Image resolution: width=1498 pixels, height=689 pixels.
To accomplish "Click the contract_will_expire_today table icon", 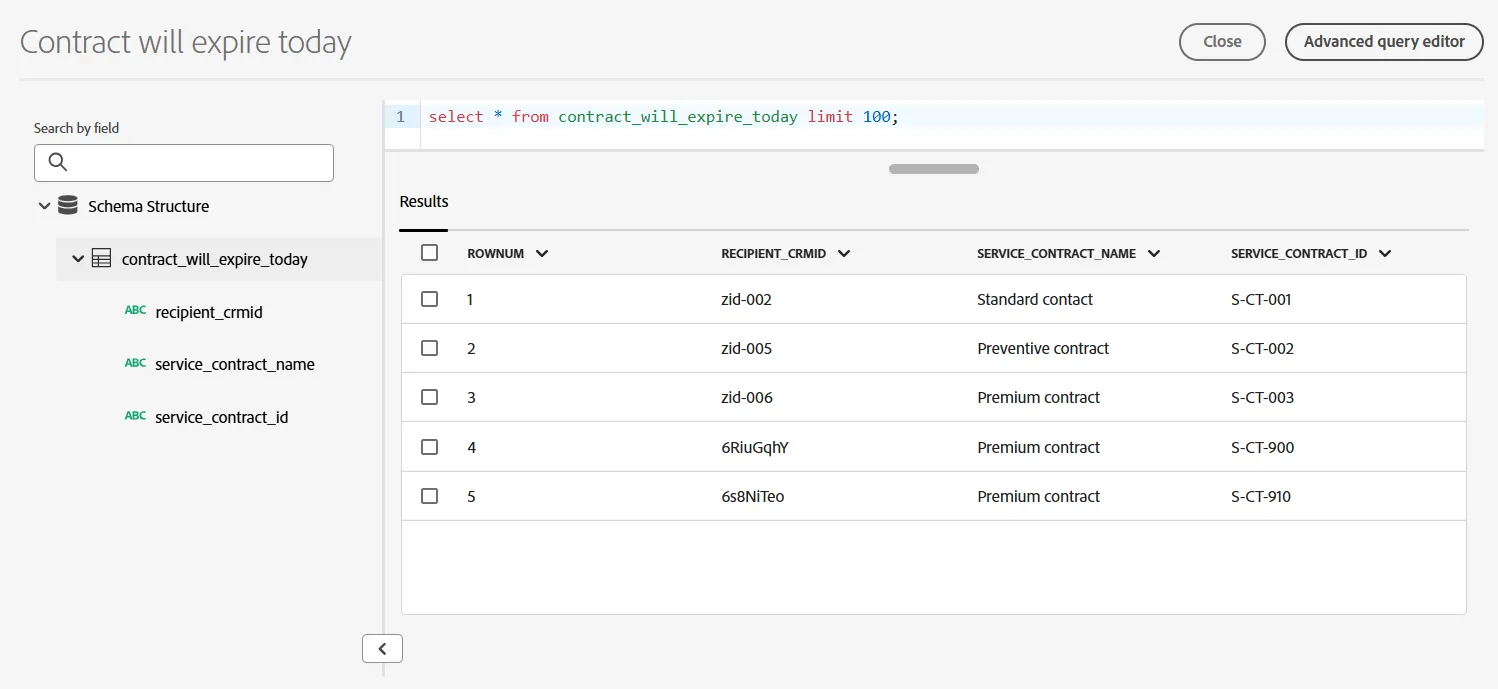I will coord(101,259).
